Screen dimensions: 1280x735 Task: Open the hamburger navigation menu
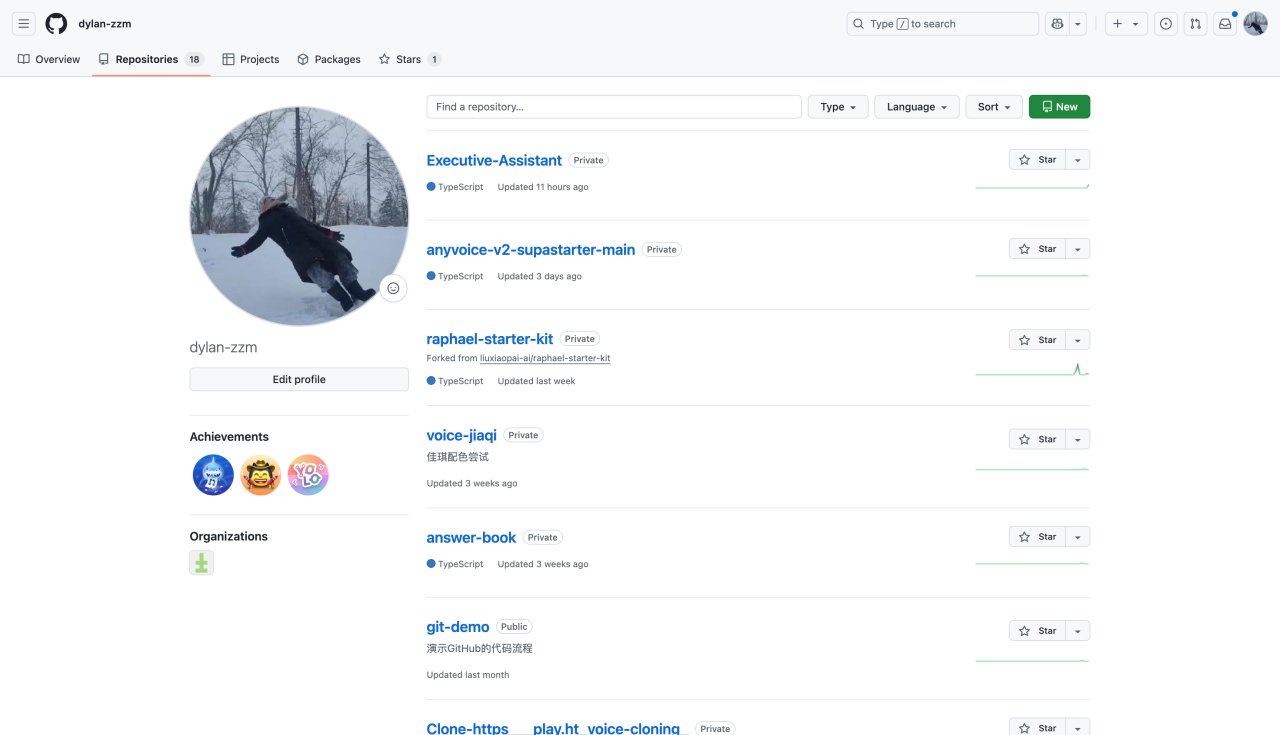tap(24, 24)
